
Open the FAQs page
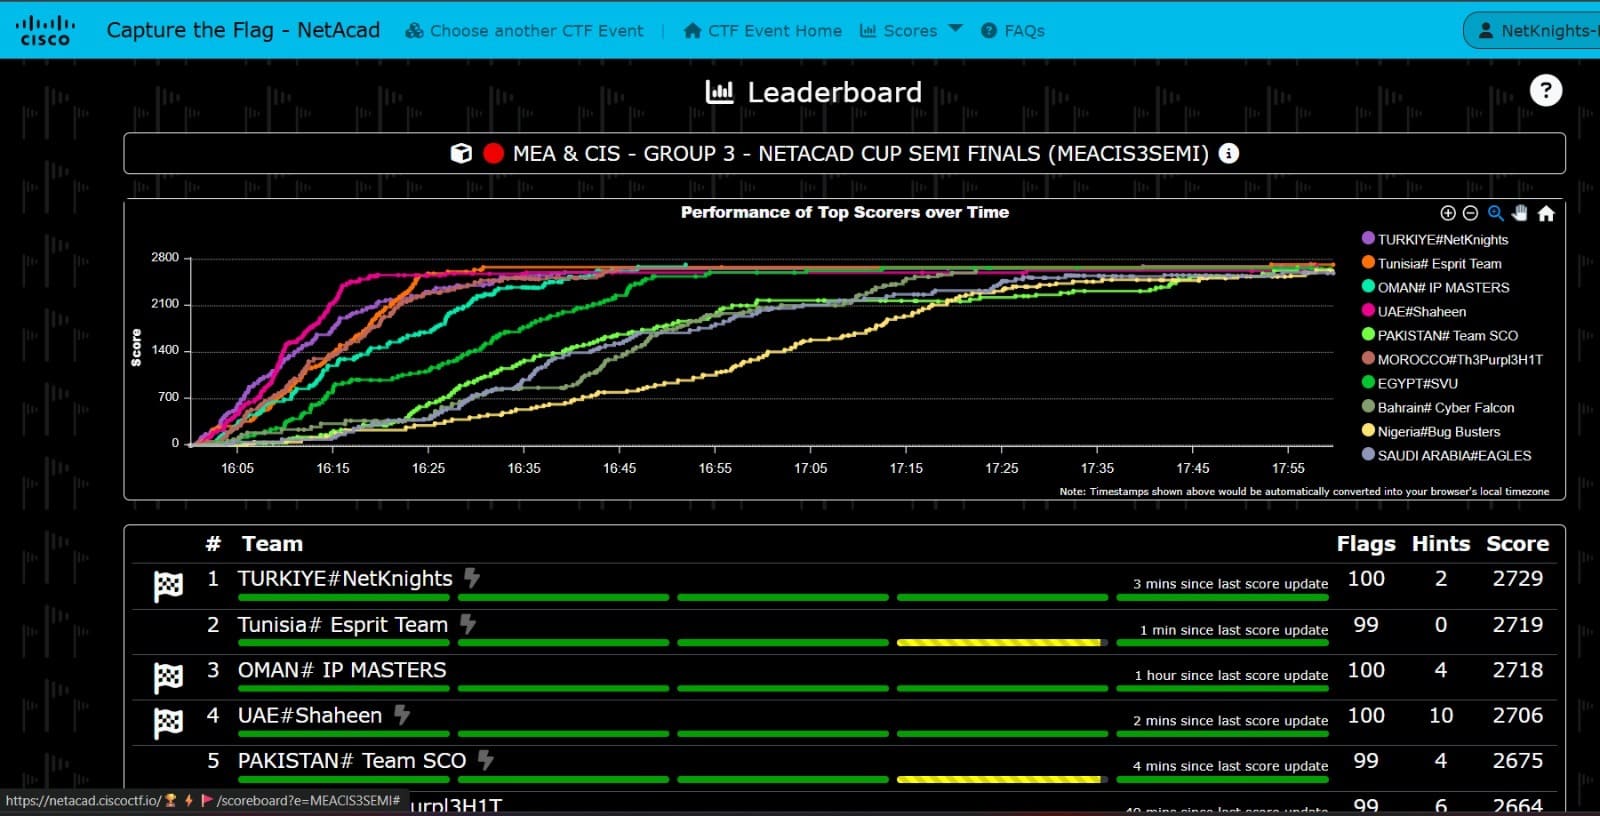point(1013,31)
